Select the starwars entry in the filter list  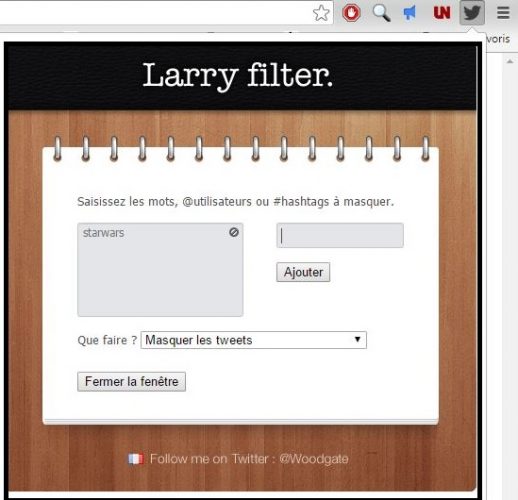103,233
